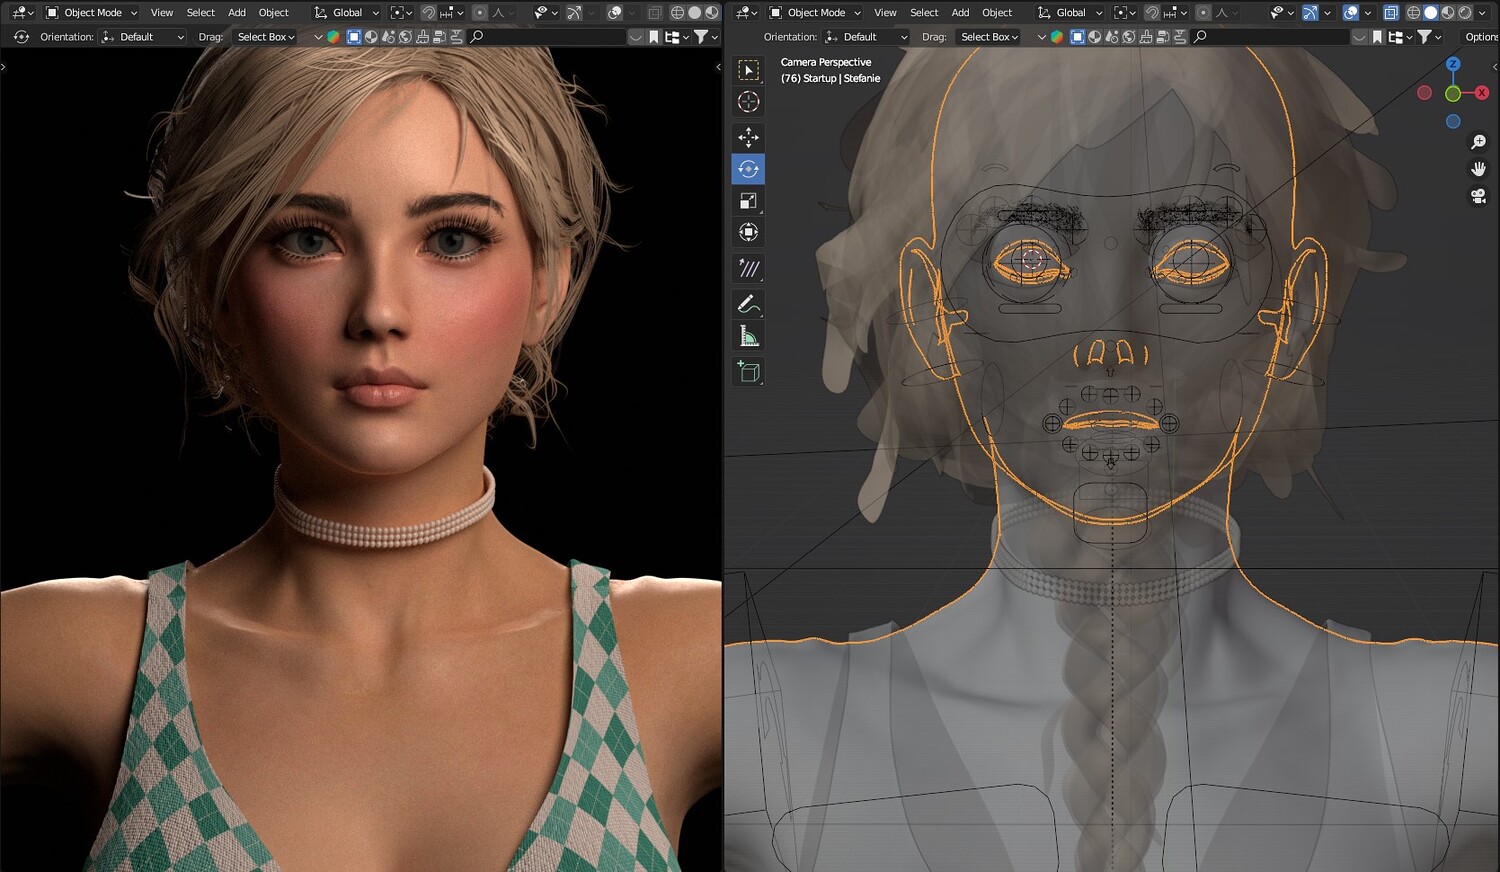The width and height of the screenshot is (1500, 872).
Task: Click the Options button in right viewport
Action: pos(1481,37)
